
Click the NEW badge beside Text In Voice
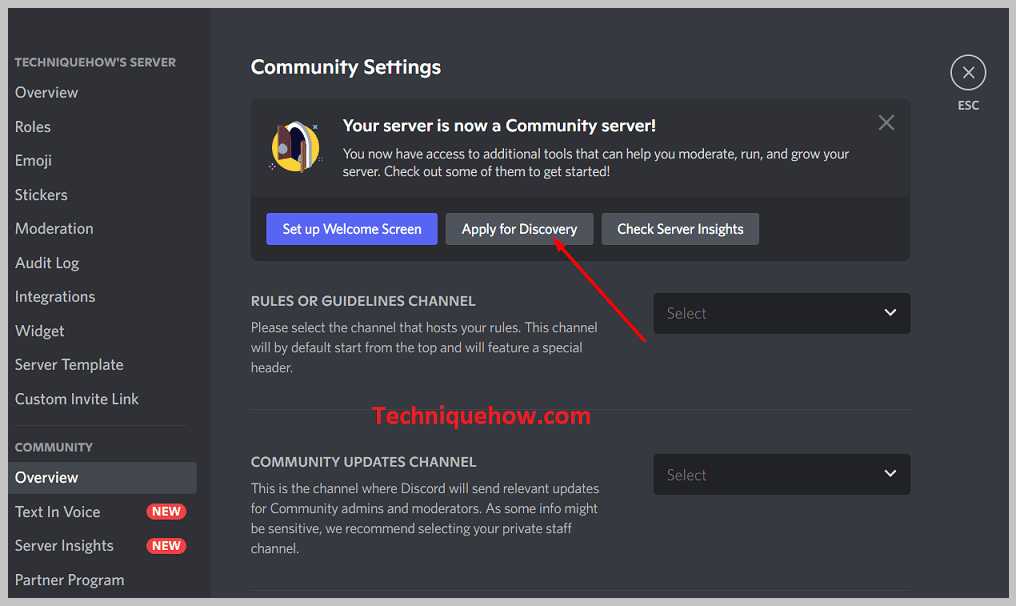[x=167, y=512]
